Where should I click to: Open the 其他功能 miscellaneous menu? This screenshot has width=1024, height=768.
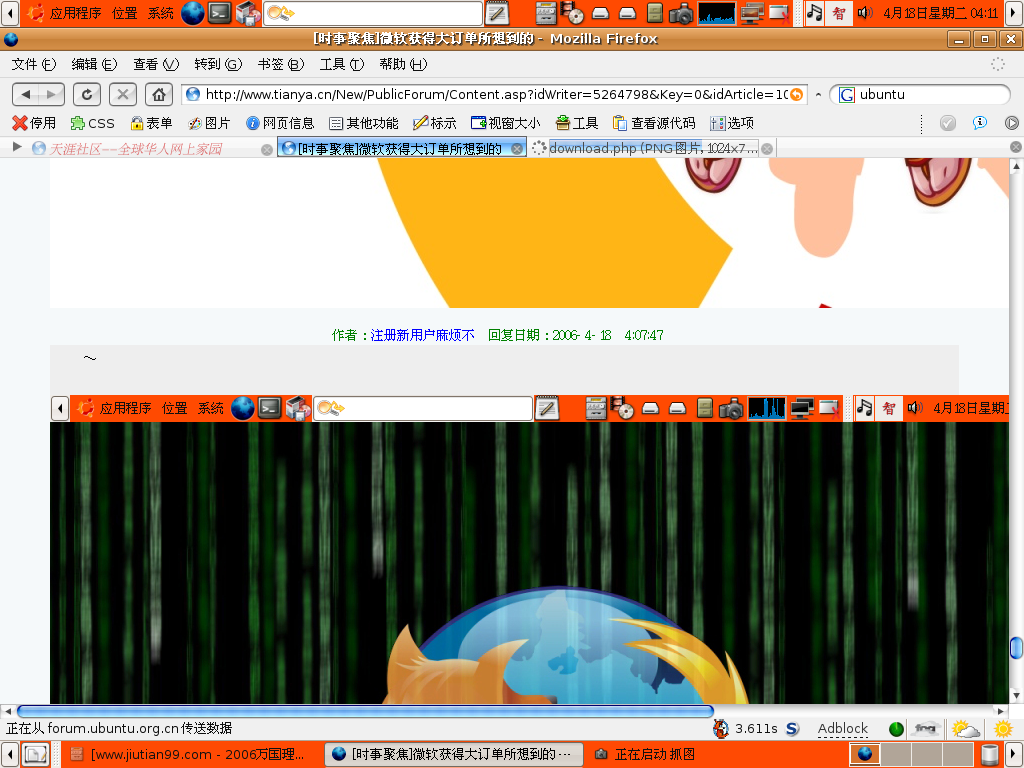click(364, 123)
